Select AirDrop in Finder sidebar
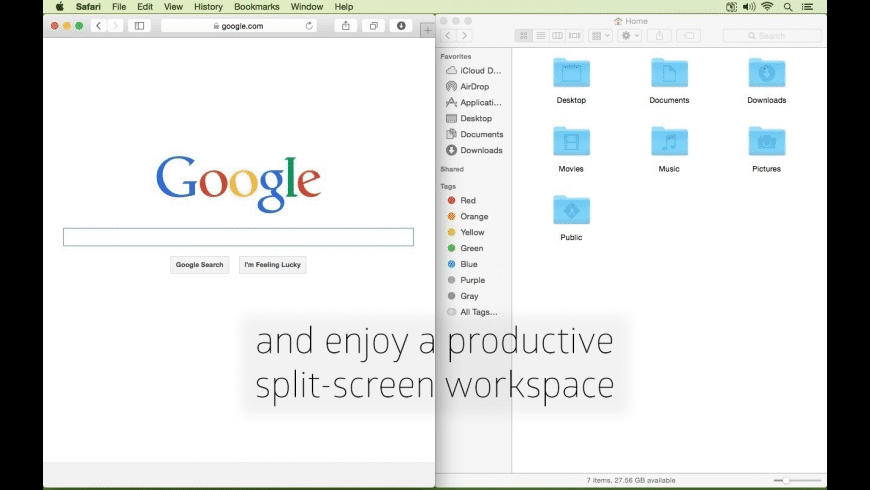The height and width of the screenshot is (490, 870). (x=474, y=87)
